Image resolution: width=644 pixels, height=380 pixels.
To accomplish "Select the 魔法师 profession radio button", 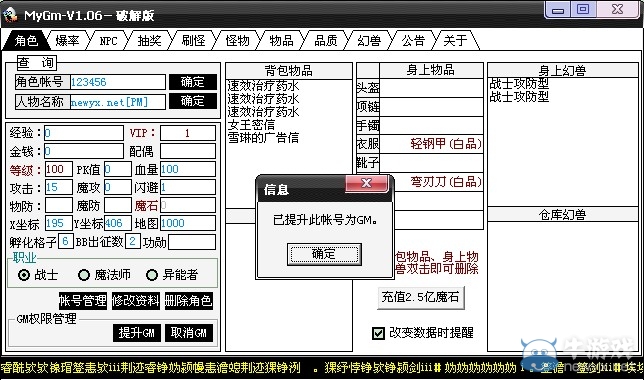I will (x=84, y=275).
